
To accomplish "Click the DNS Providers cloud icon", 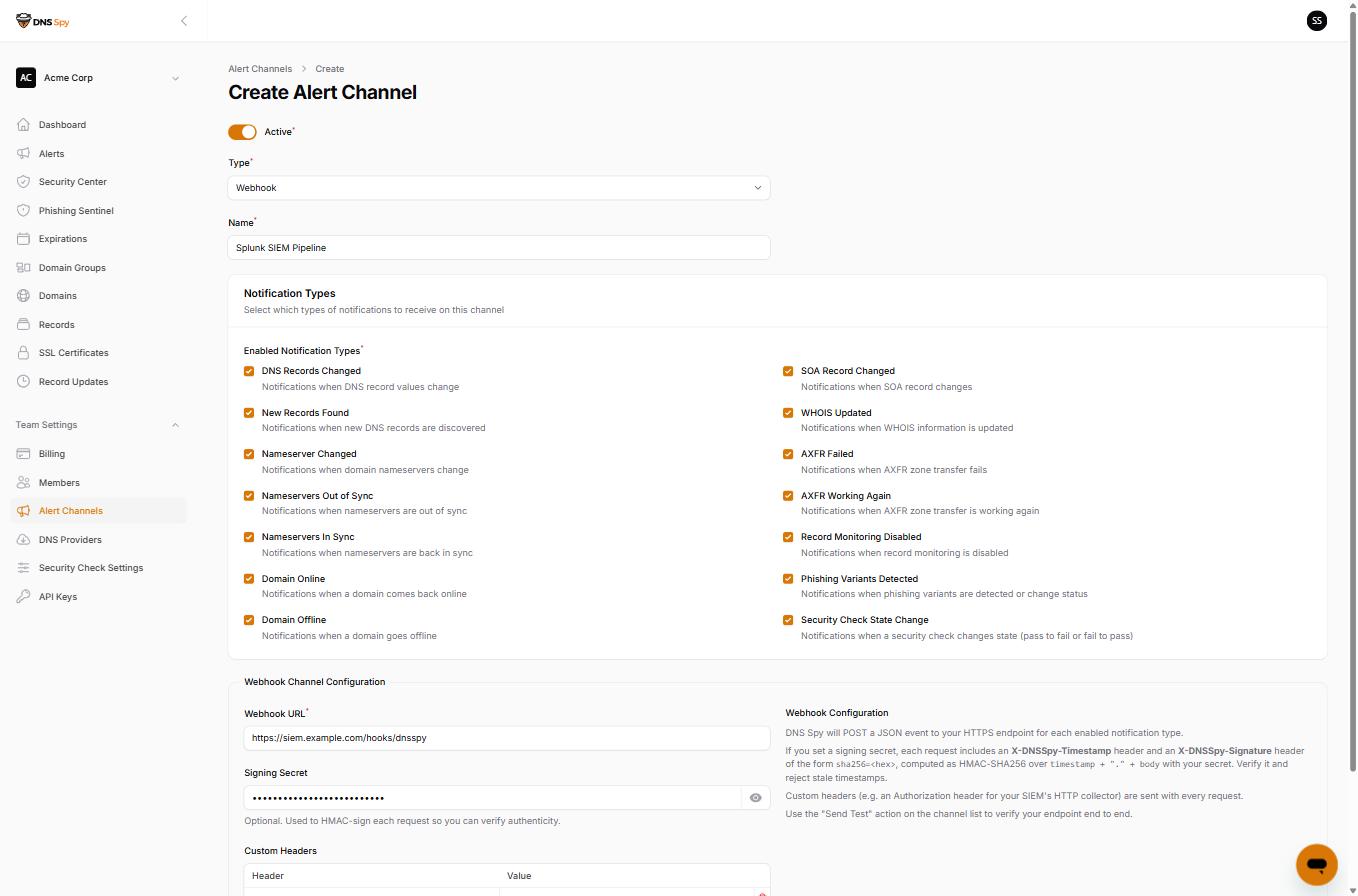I will pos(24,540).
